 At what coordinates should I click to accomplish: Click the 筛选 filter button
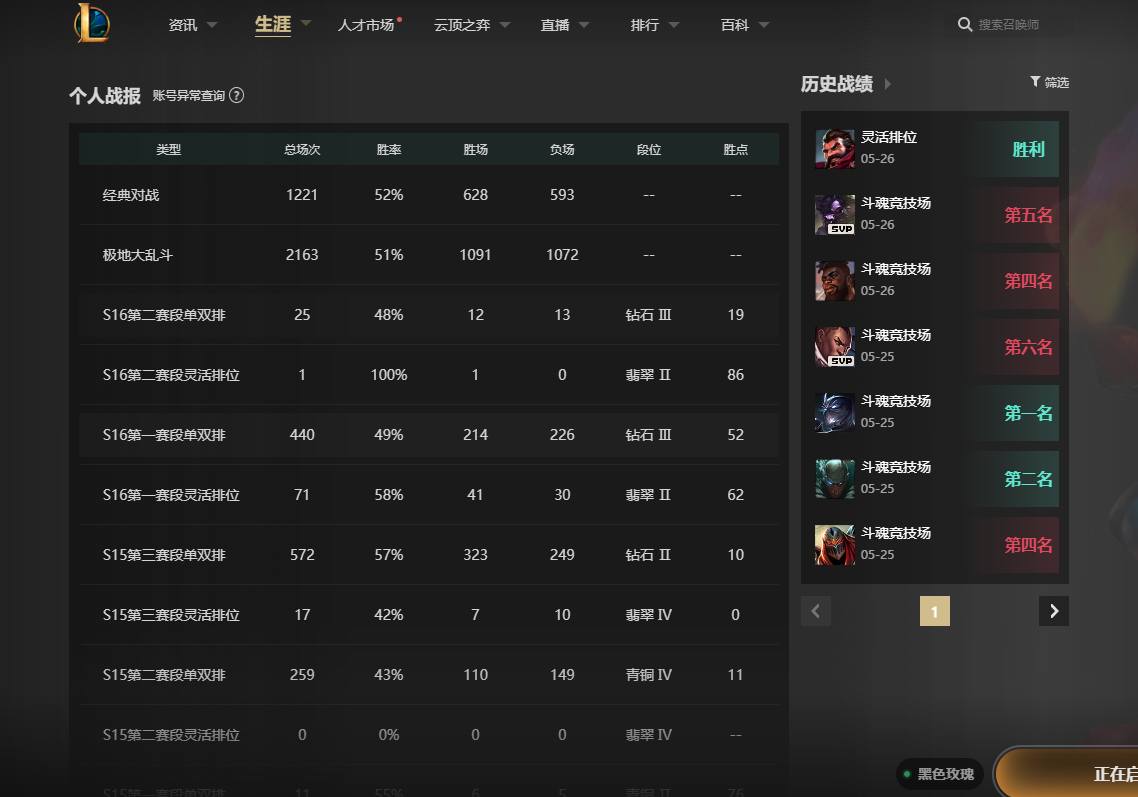pyautogui.click(x=1049, y=82)
